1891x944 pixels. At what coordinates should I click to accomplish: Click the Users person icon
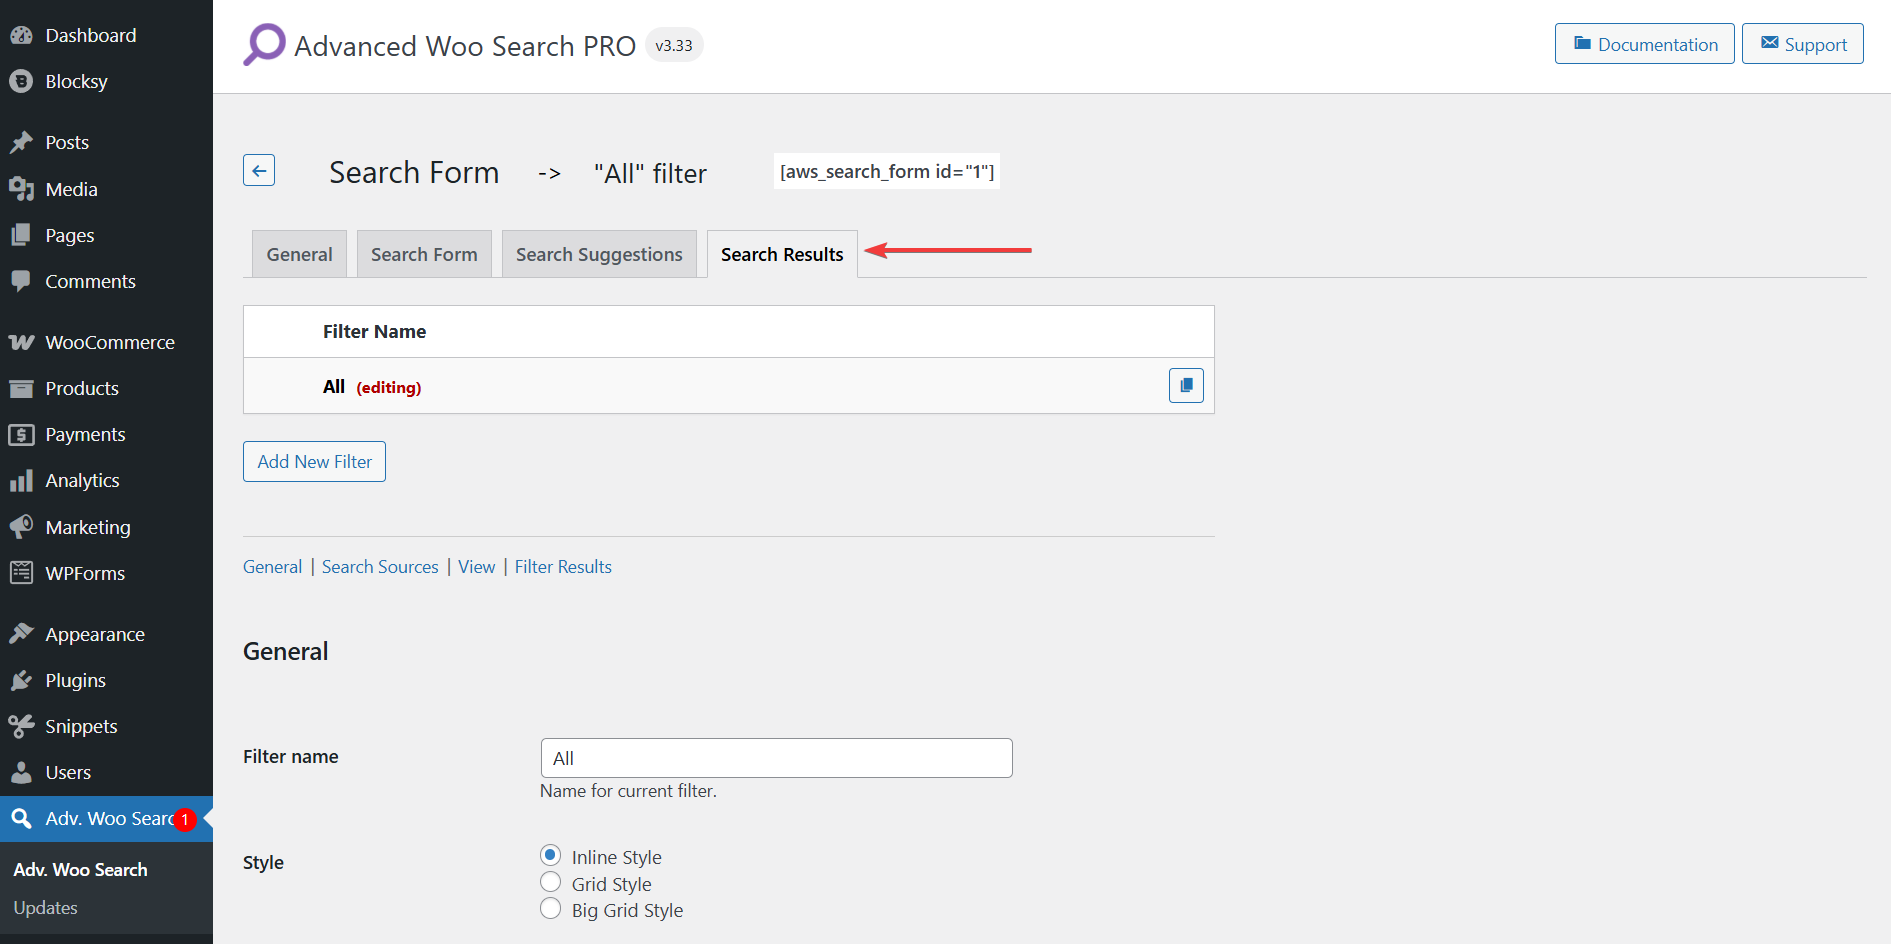(21, 772)
